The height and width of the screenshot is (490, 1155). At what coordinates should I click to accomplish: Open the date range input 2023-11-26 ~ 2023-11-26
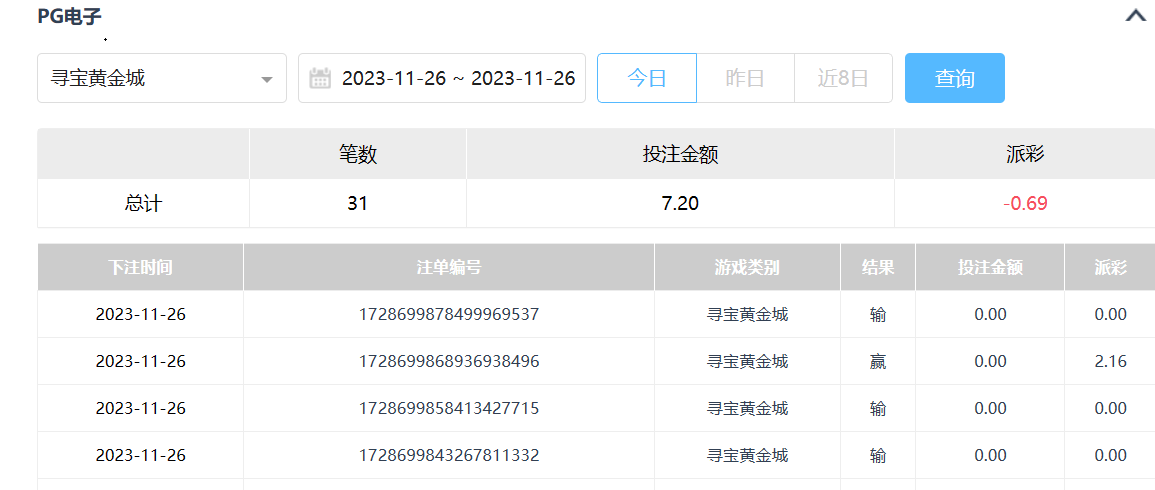coord(442,78)
